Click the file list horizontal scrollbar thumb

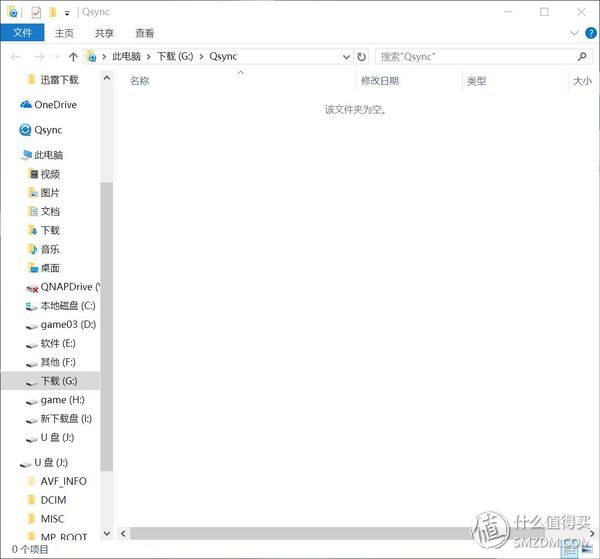tap(337, 533)
